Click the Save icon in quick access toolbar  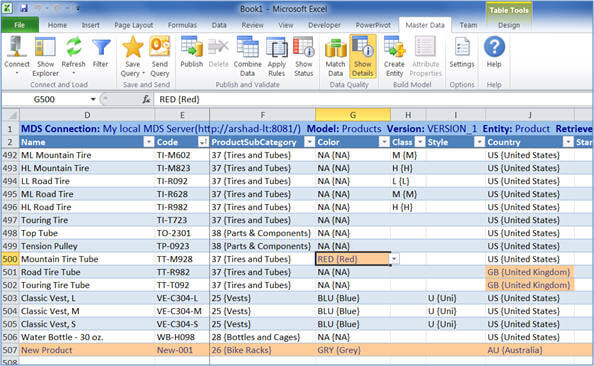point(23,8)
